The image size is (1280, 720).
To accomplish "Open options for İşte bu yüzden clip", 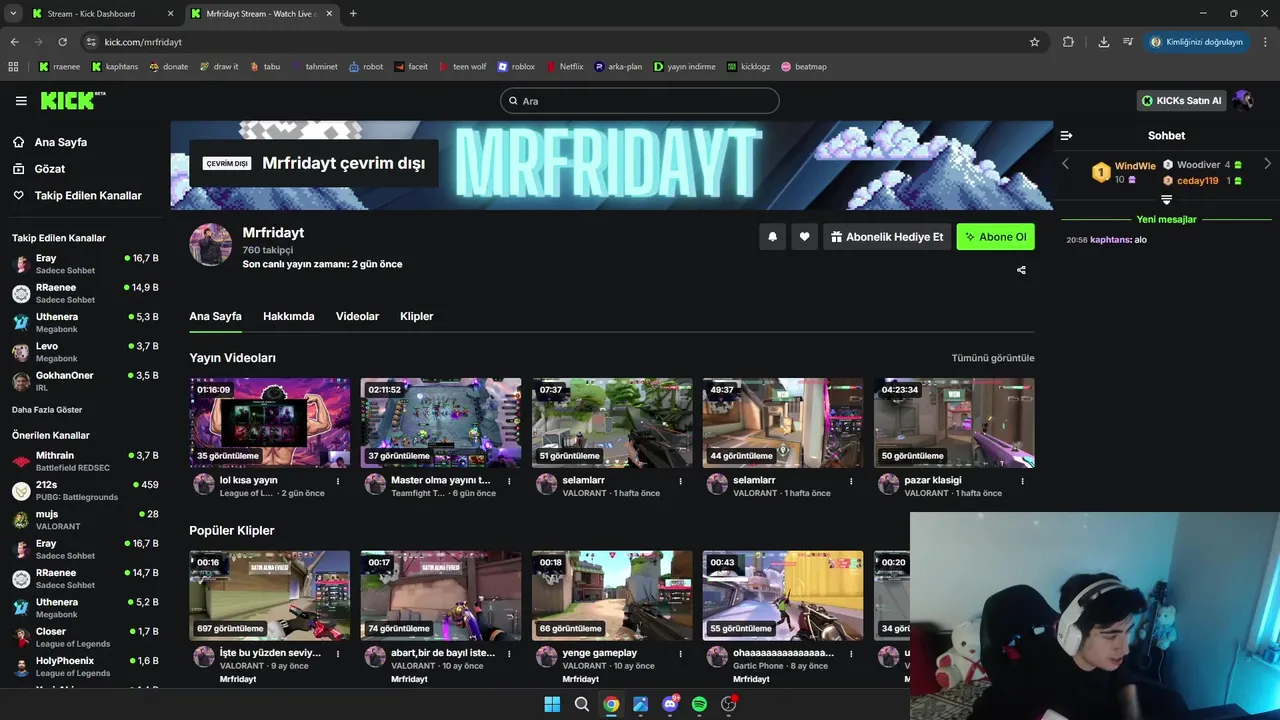I will click(338, 654).
